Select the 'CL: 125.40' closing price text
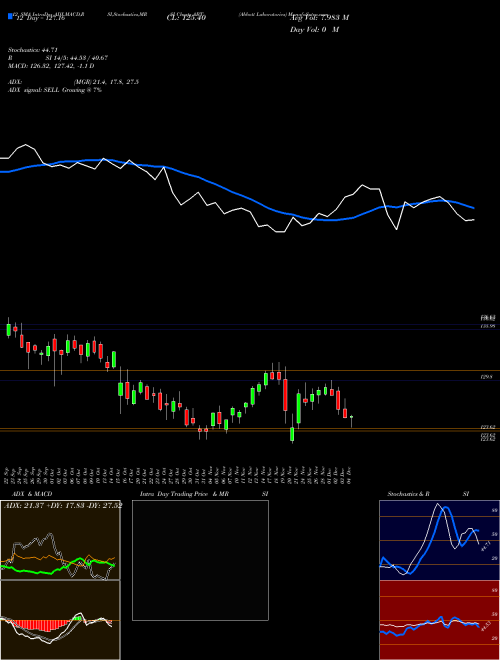 [186, 18]
